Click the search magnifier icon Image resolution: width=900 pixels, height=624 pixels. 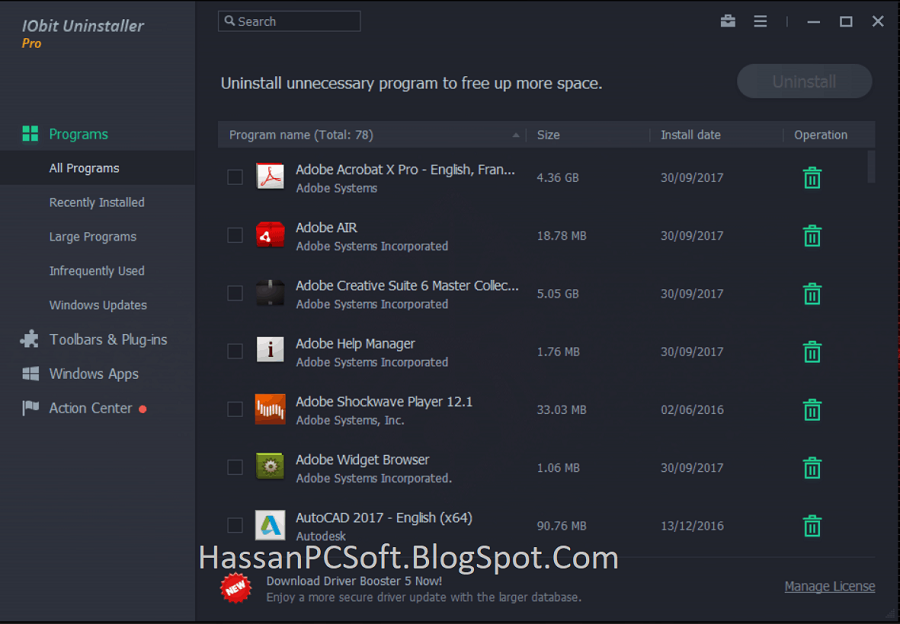tap(230, 21)
